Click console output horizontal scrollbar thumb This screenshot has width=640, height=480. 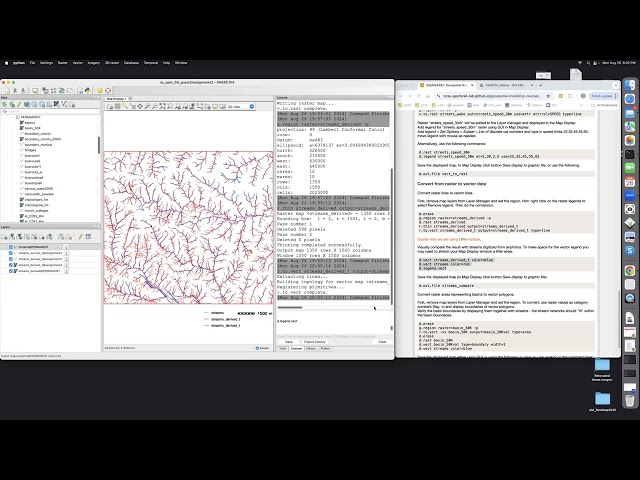pos(290,307)
